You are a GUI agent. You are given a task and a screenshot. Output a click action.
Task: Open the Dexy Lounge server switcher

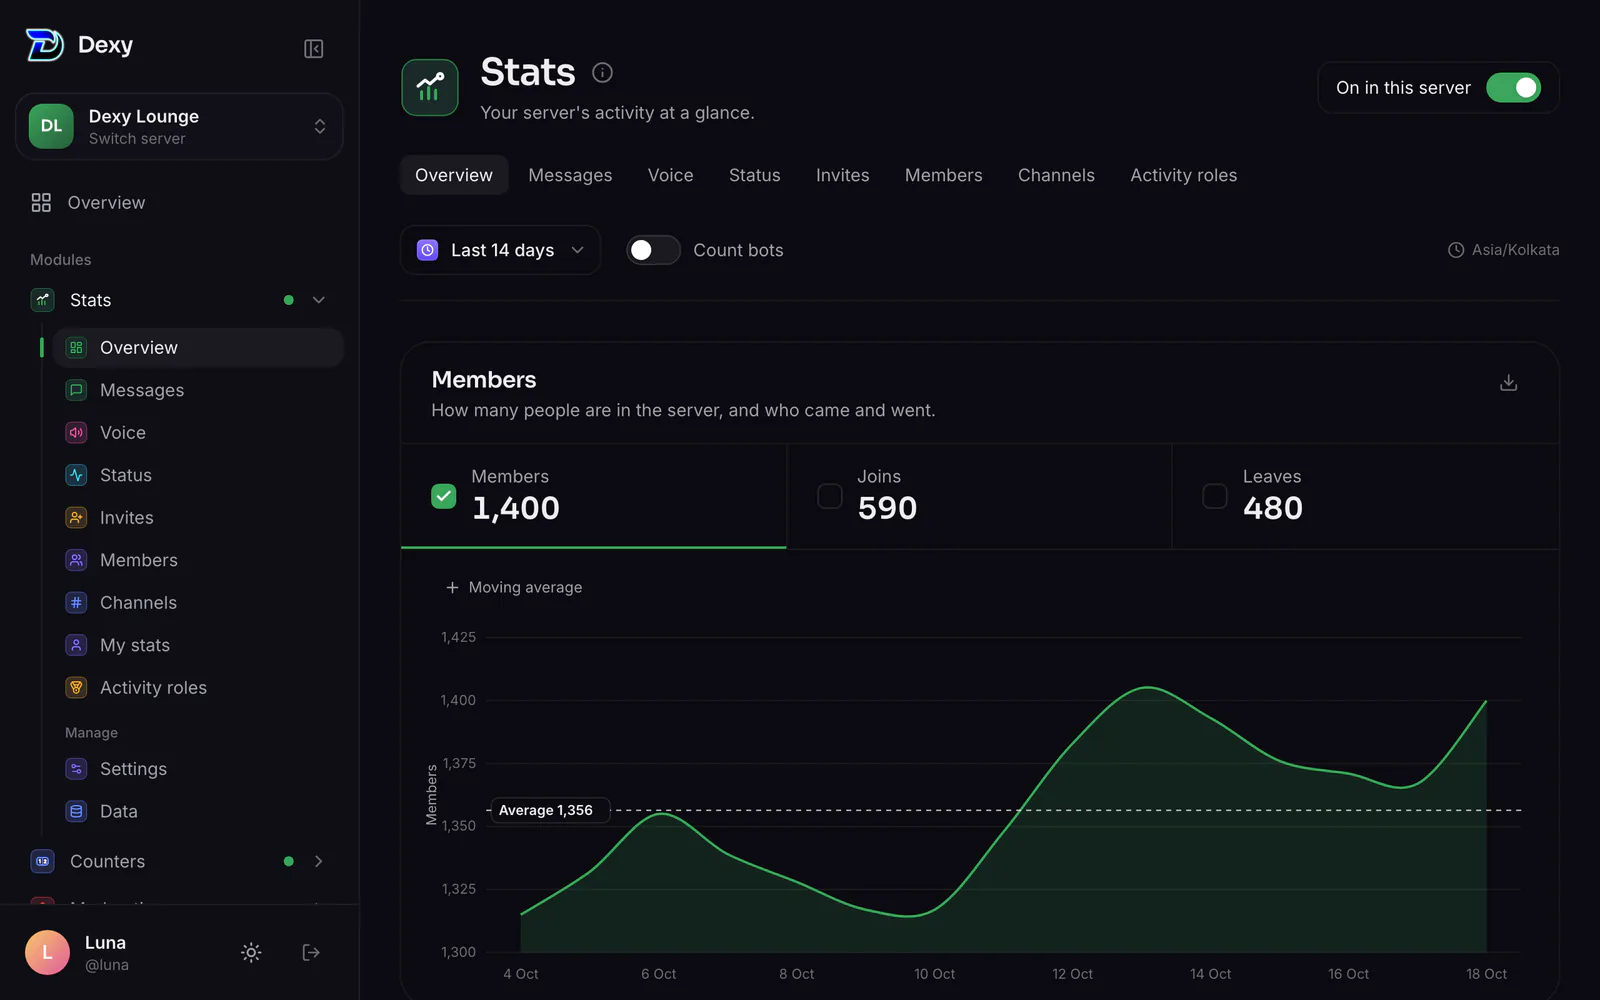(180, 126)
